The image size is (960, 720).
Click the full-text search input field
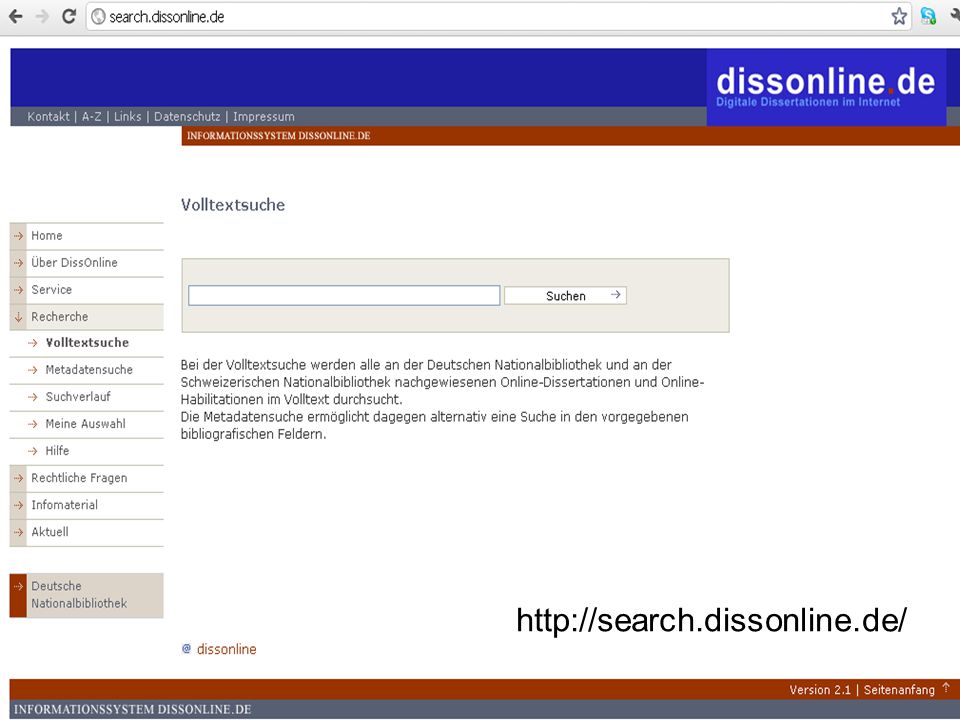[344, 295]
